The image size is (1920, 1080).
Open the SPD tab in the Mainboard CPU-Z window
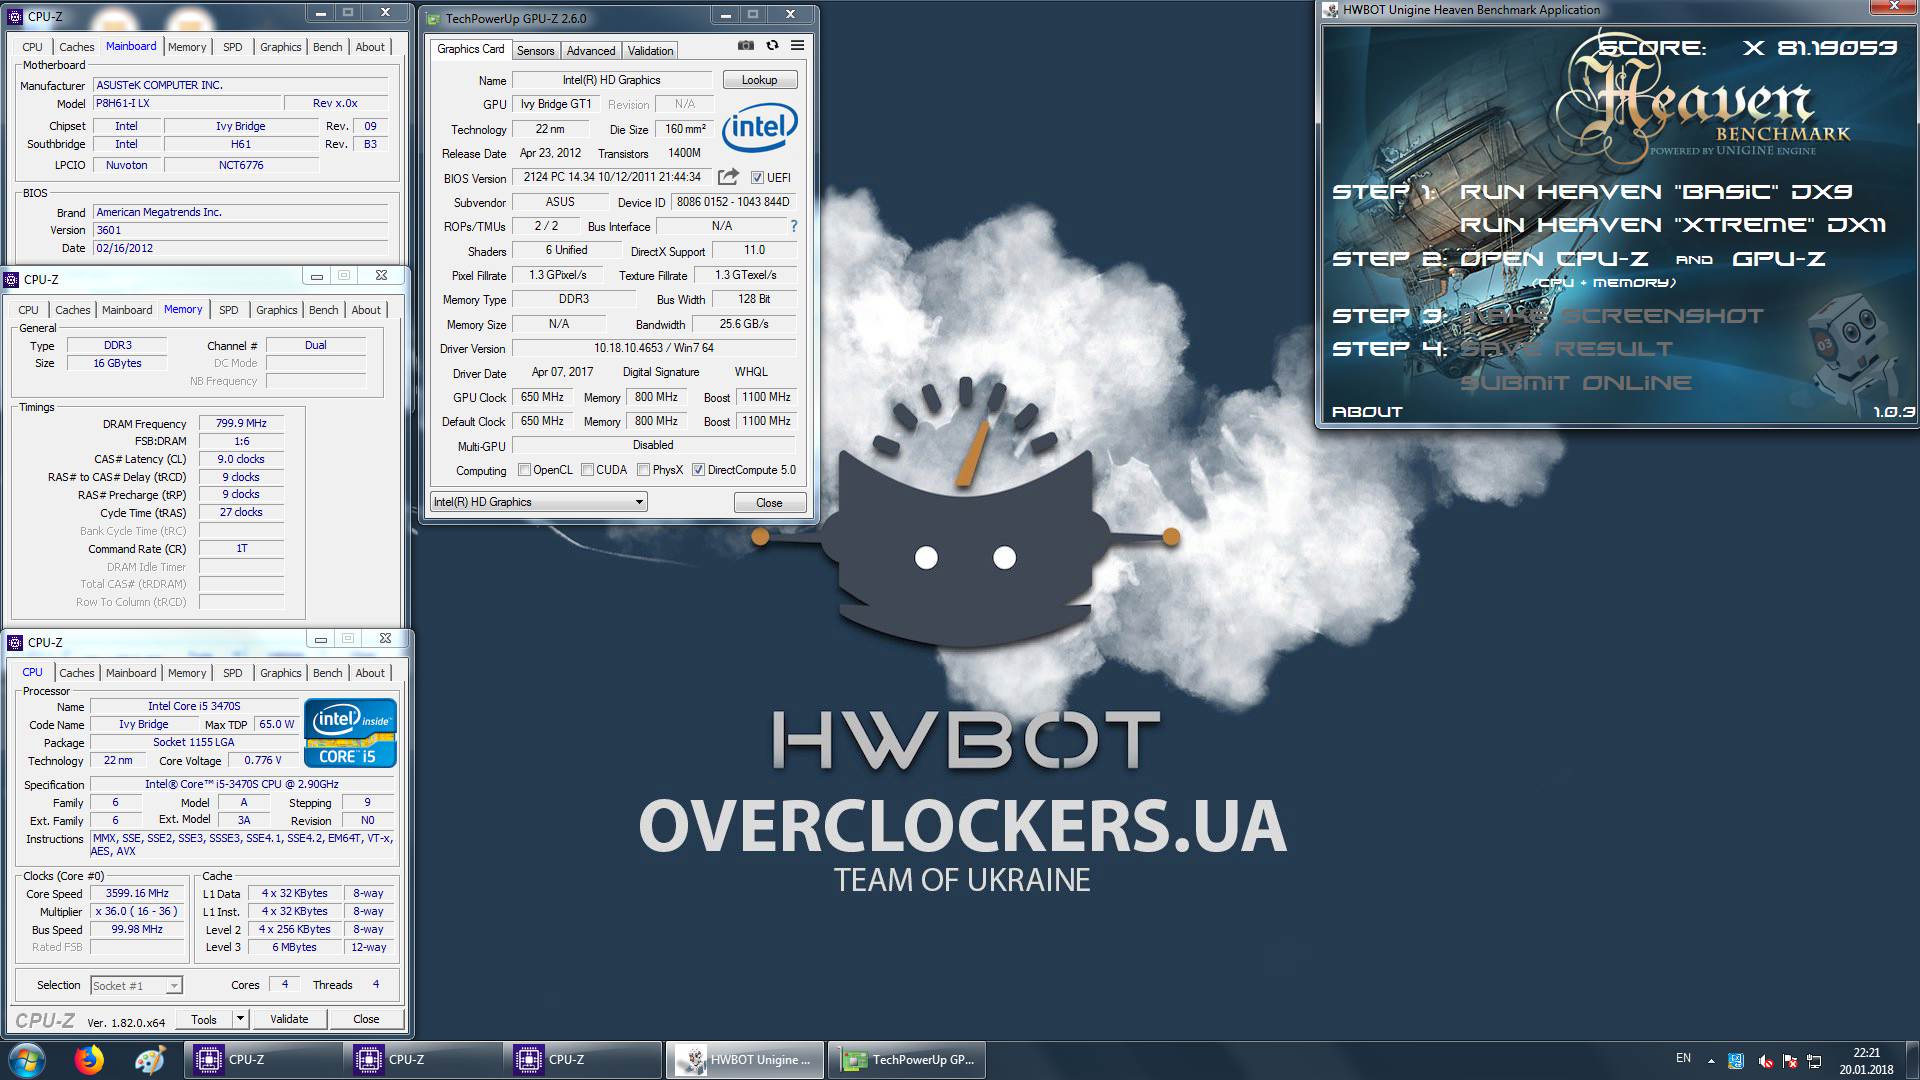pyautogui.click(x=232, y=47)
